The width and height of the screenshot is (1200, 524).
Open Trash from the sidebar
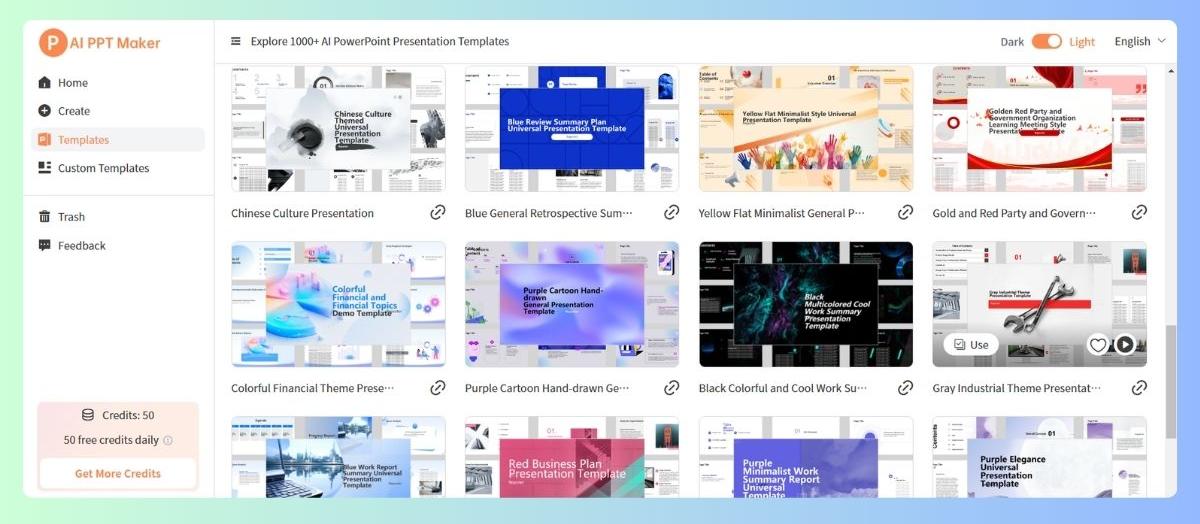pyautogui.click(x=71, y=217)
